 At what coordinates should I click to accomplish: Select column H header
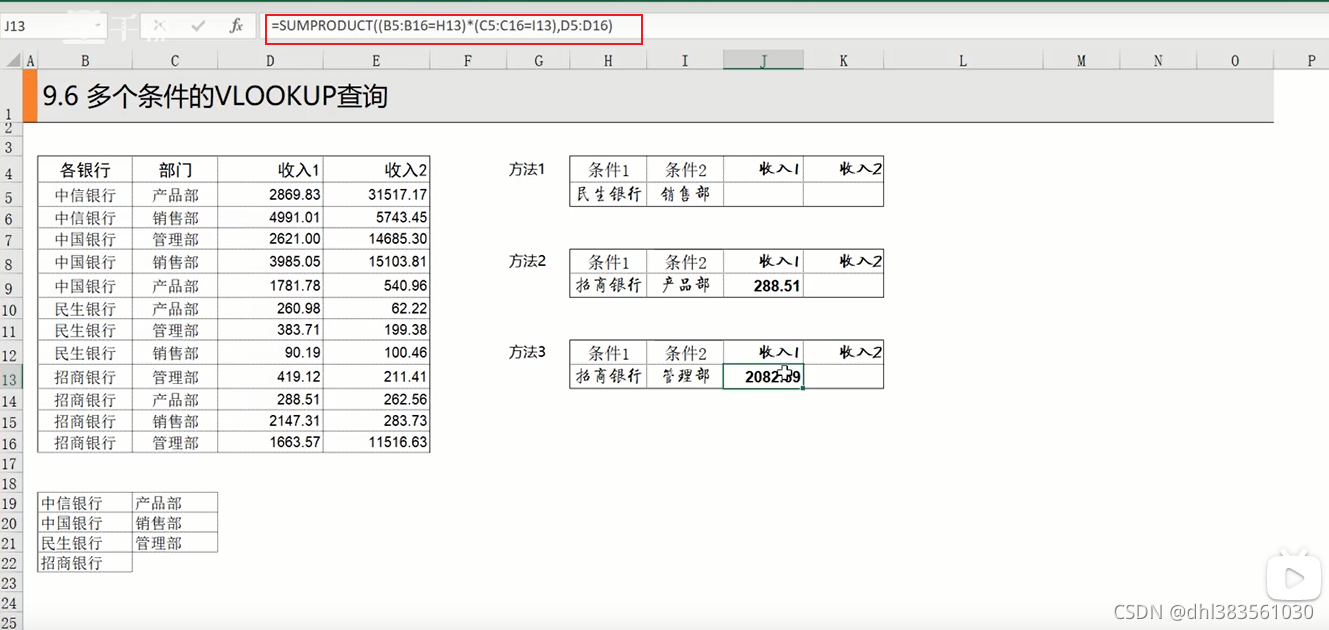608,61
